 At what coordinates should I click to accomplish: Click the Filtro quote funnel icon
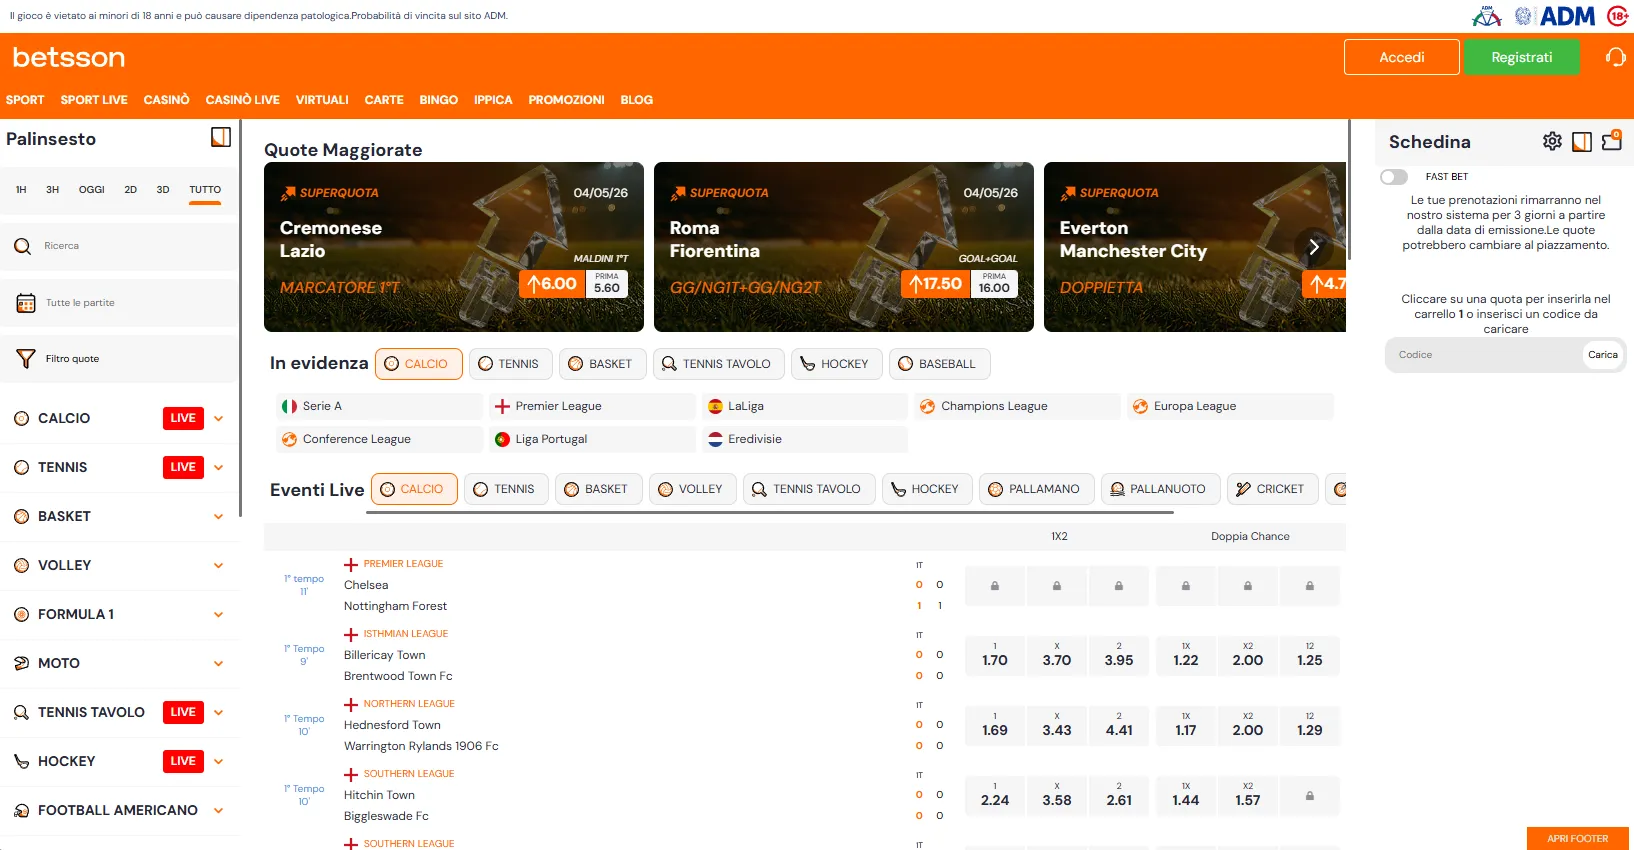pyautogui.click(x=26, y=358)
